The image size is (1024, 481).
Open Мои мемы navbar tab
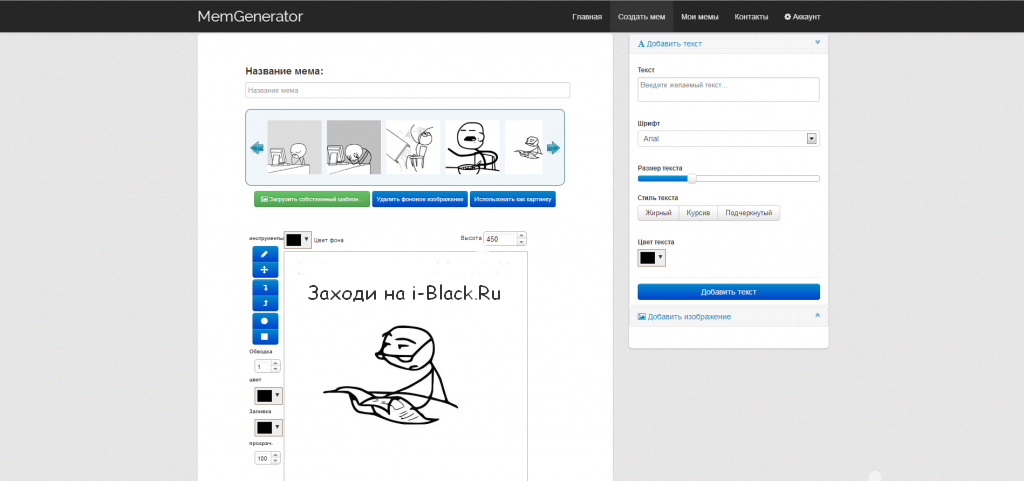click(x=699, y=17)
